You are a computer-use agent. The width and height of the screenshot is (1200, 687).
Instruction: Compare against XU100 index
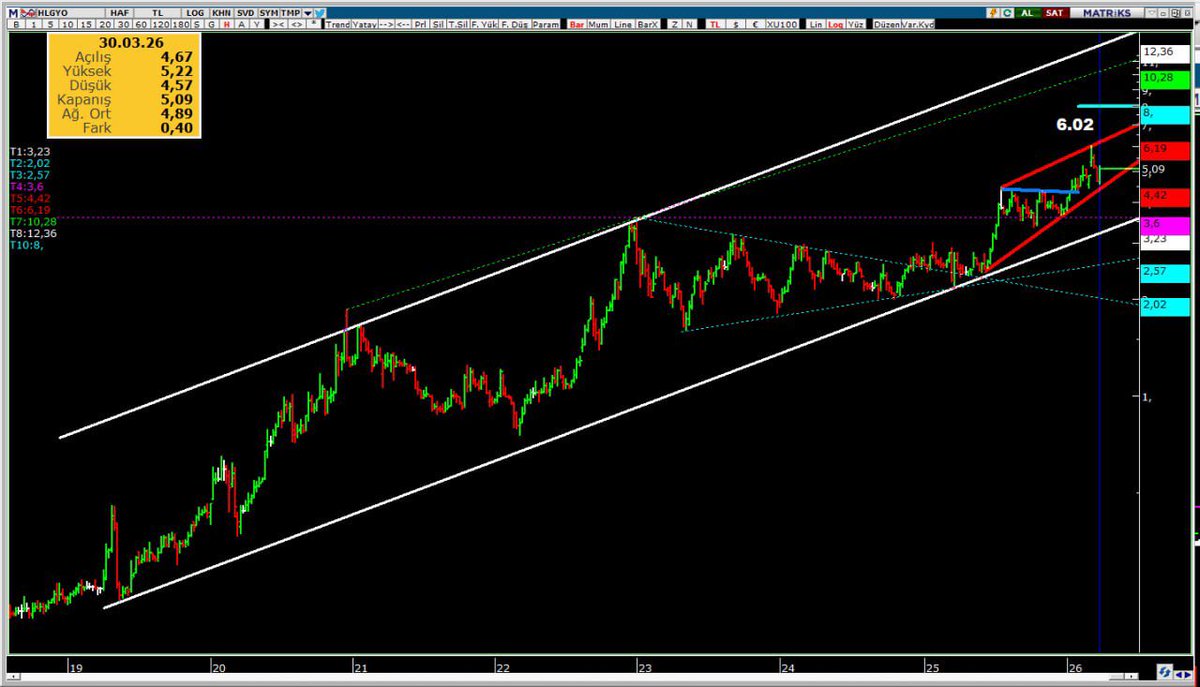781,24
